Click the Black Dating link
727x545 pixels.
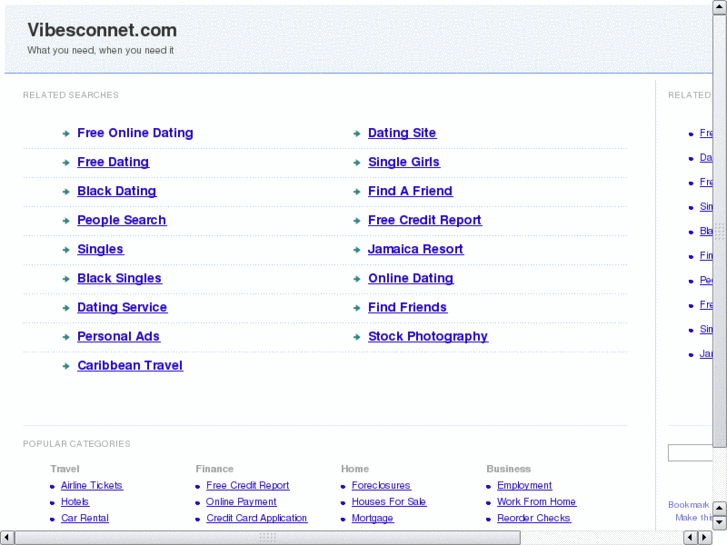pyautogui.click(x=116, y=191)
